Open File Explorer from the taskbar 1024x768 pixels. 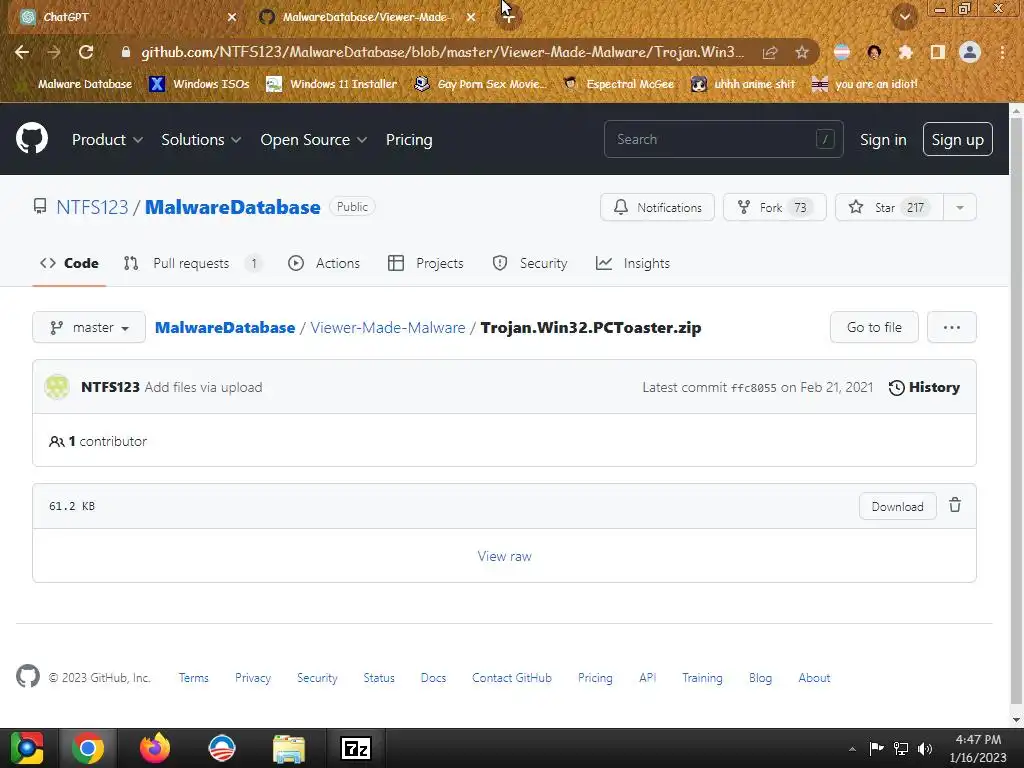click(x=289, y=748)
